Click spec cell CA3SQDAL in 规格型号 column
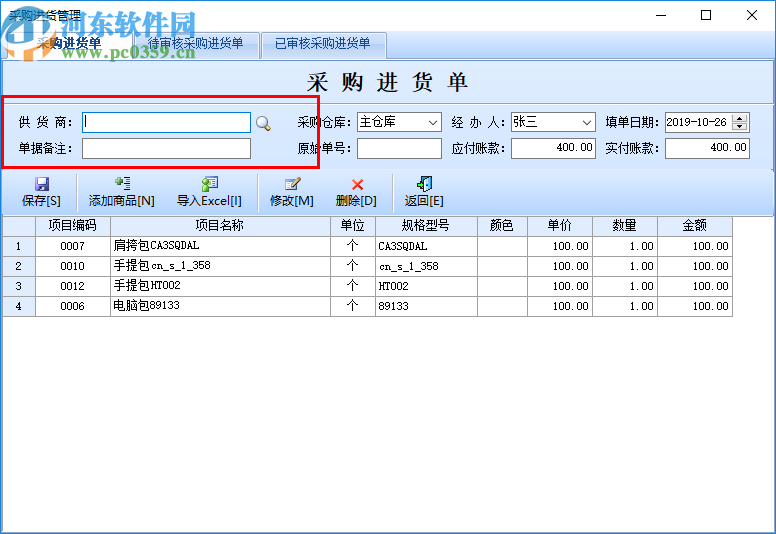The height and width of the screenshot is (534, 776). (426, 246)
